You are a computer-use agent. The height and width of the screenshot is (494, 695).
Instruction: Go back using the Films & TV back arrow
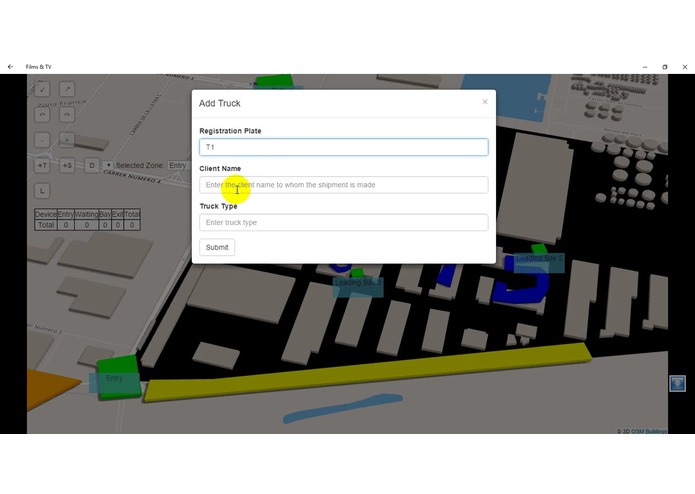click(10, 67)
